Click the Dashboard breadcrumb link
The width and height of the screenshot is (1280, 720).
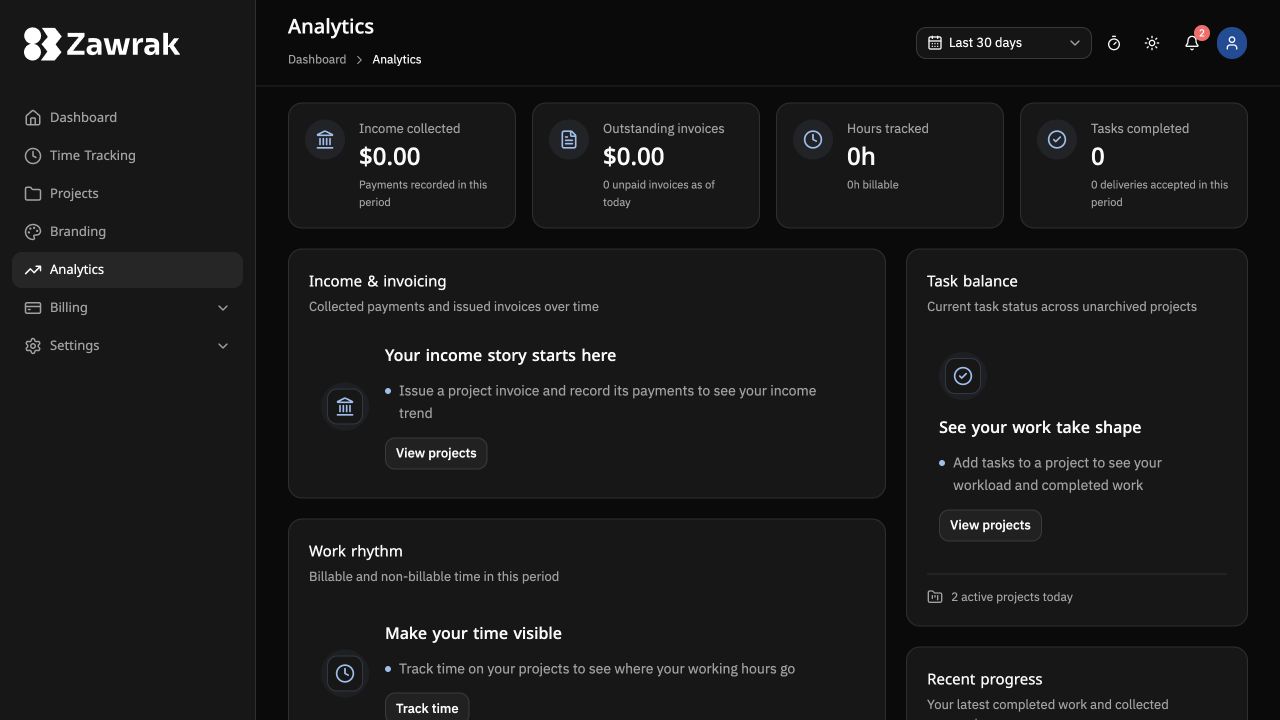(x=317, y=59)
